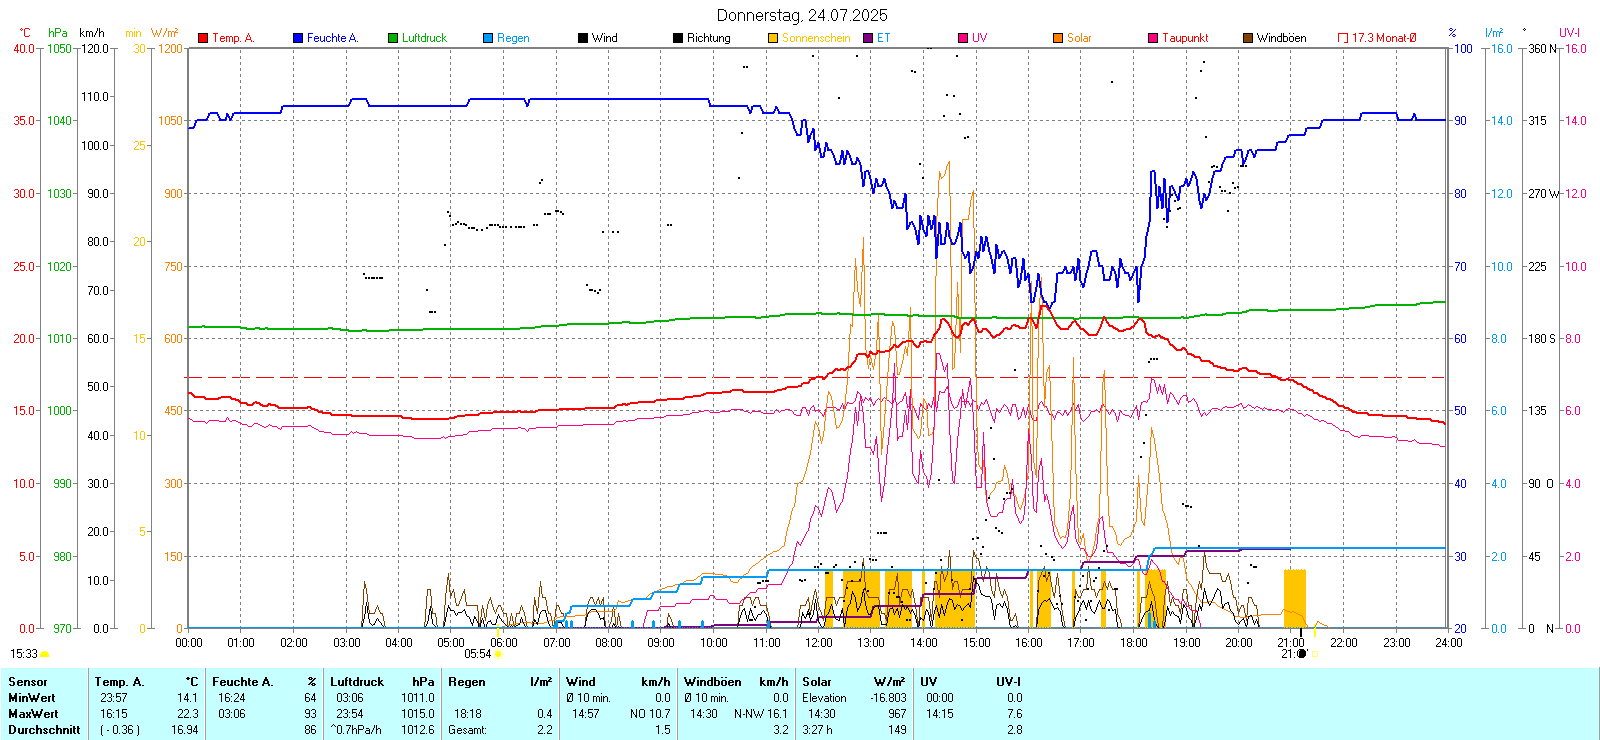Click the purple ET legend square
This screenshot has width=1600, height=740.
click(x=868, y=38)
